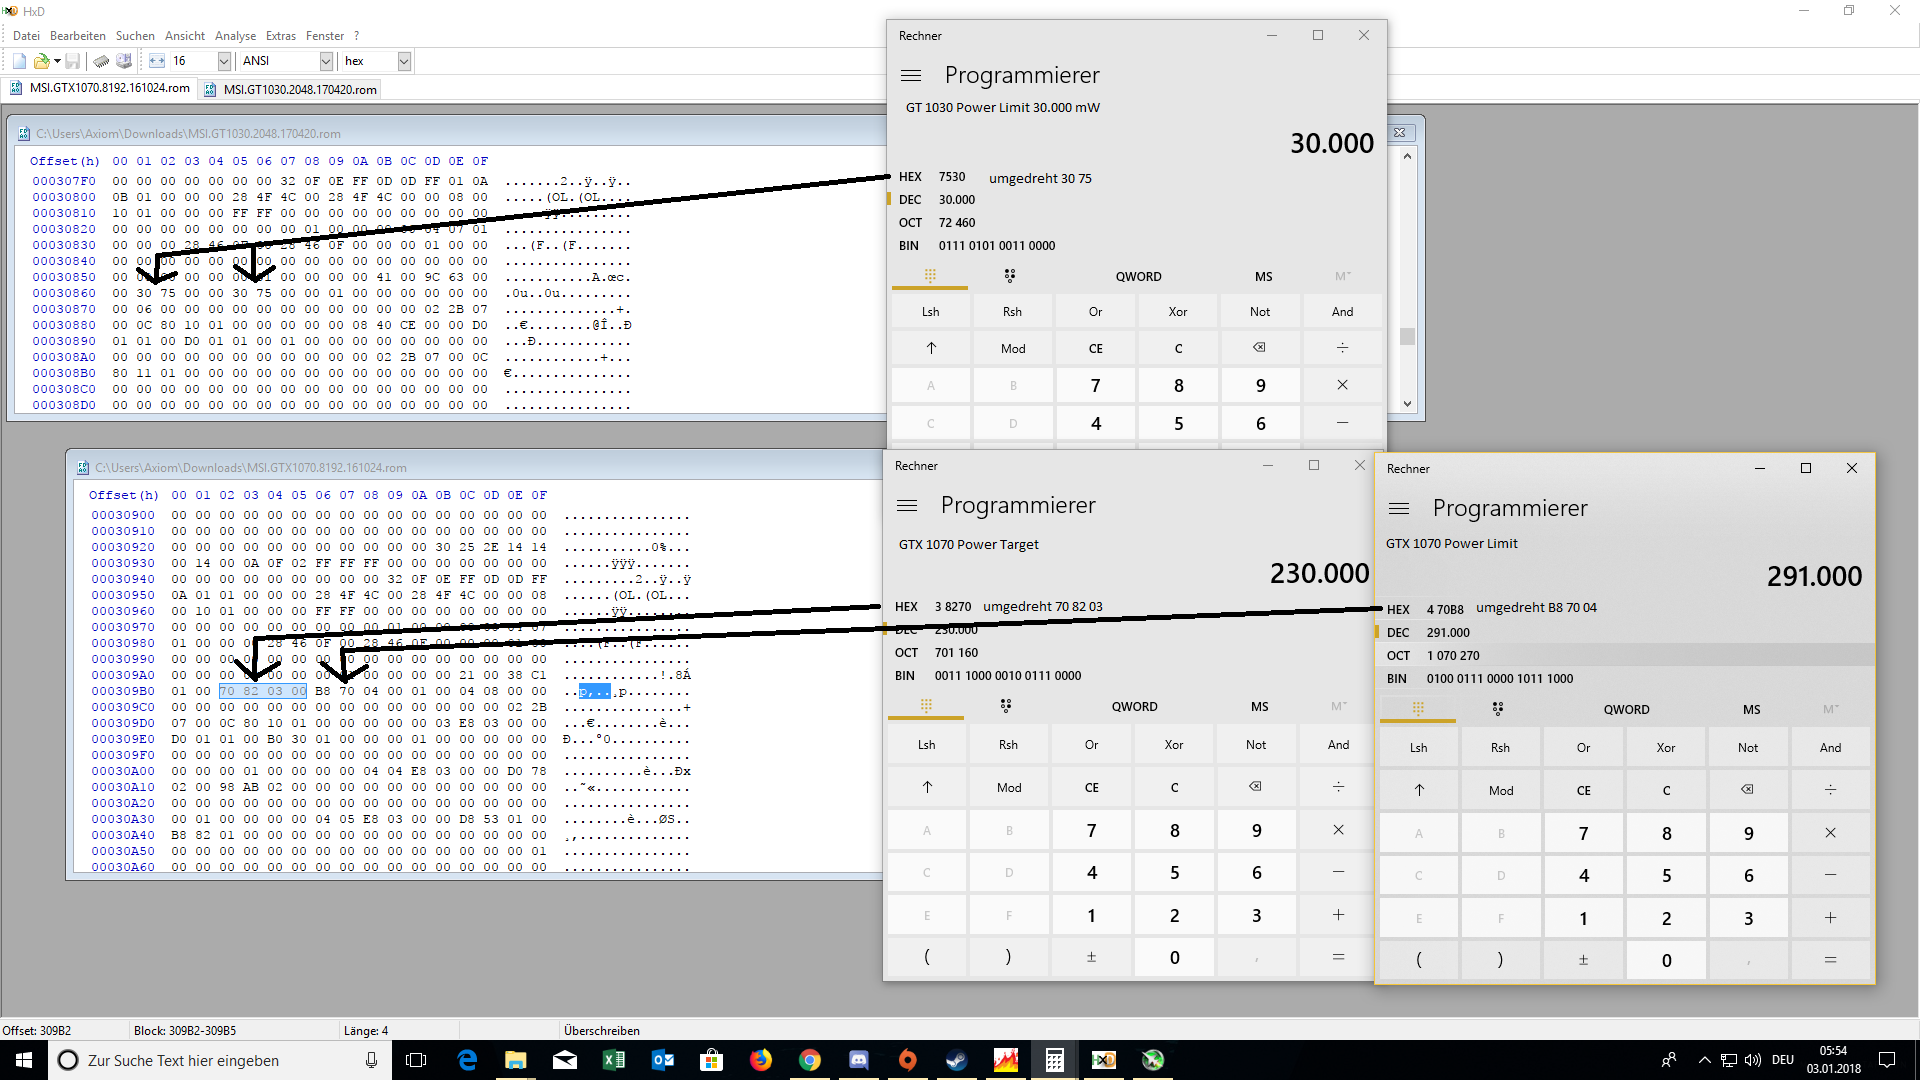This screenshot has height=1080, width=1920.
Task: Click backspace key in GT 1030 calculator
Action: (1260, 348)
